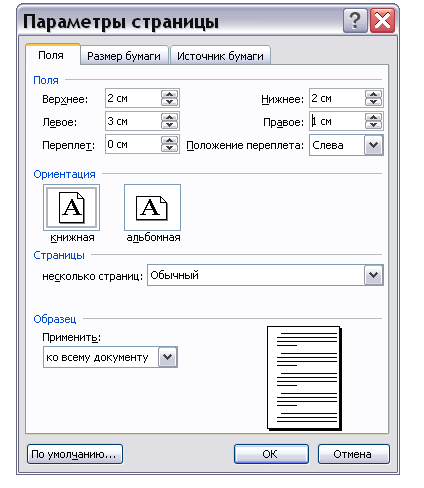Screen dimensions: 424x488
Task: Select альбомная landscape orientation icon
Action: tap(152, 207)
